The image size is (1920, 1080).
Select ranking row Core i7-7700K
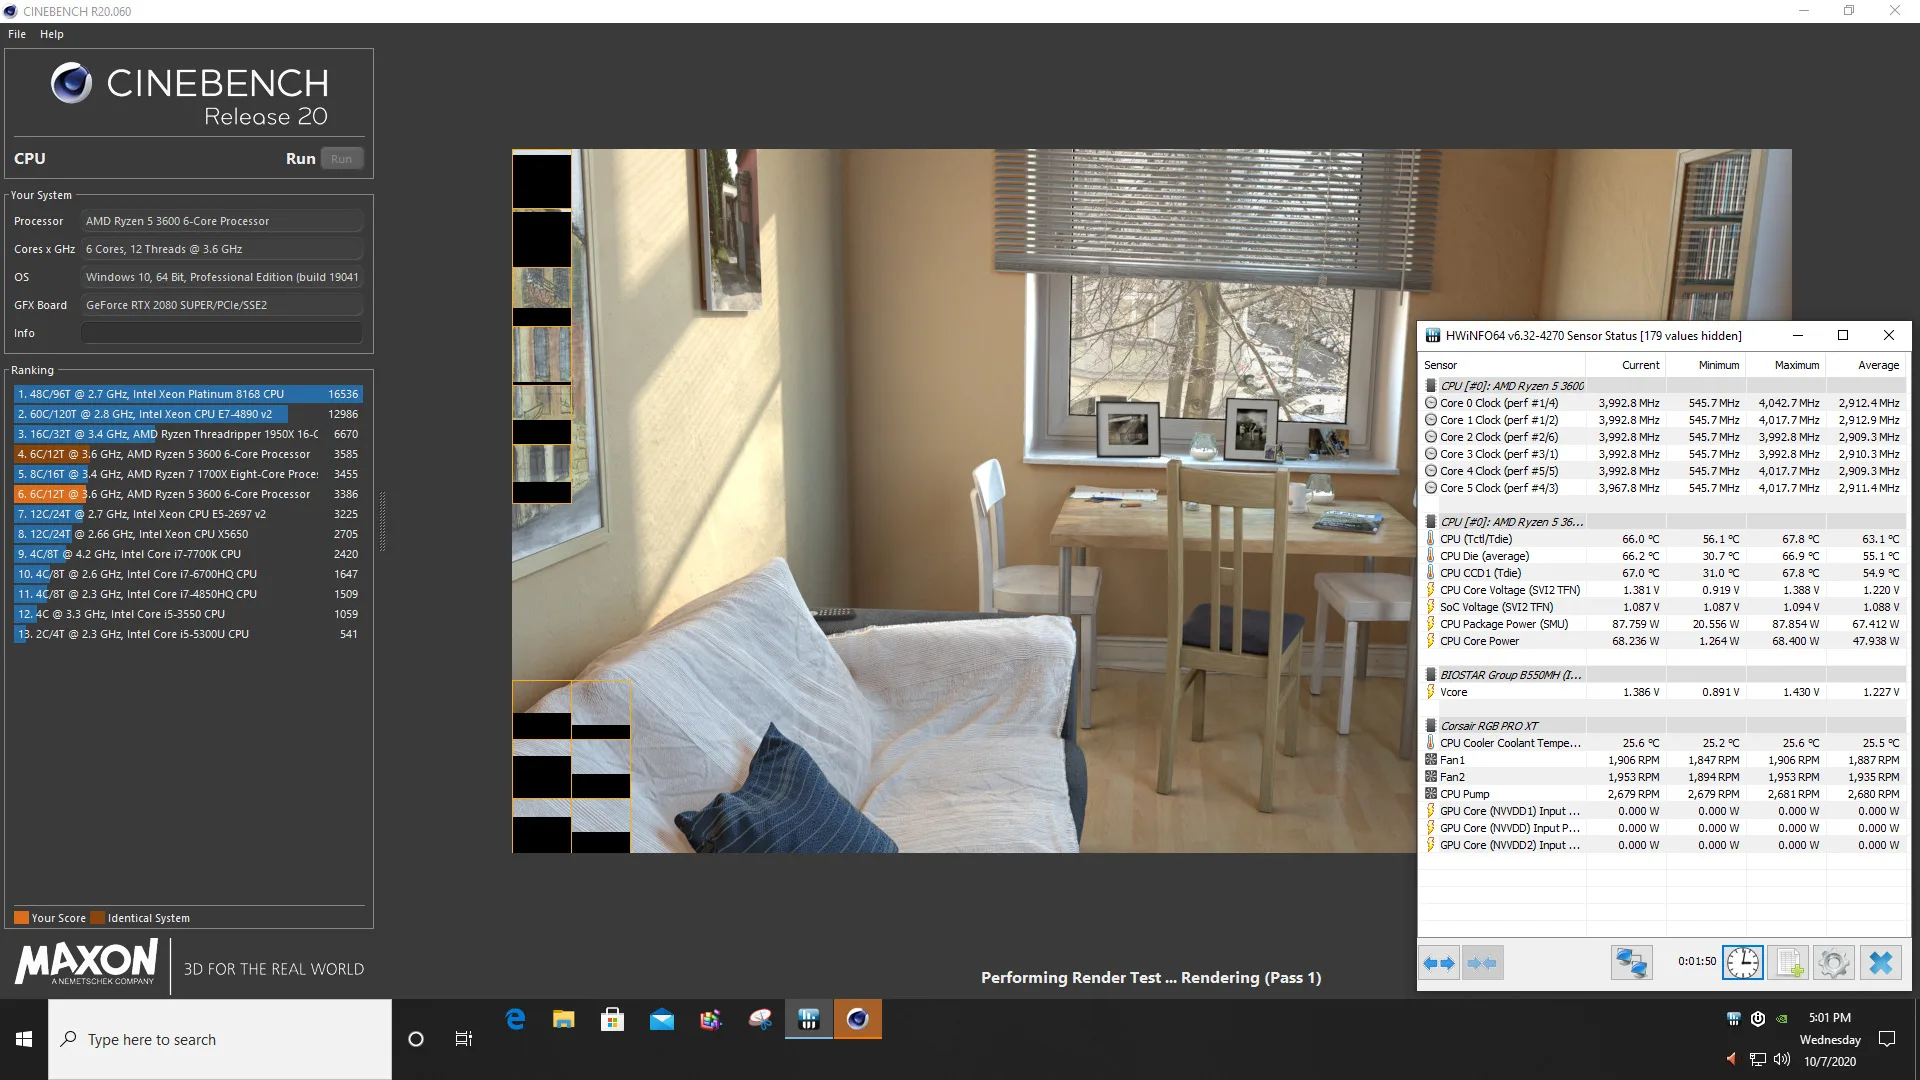pos(187,554)
